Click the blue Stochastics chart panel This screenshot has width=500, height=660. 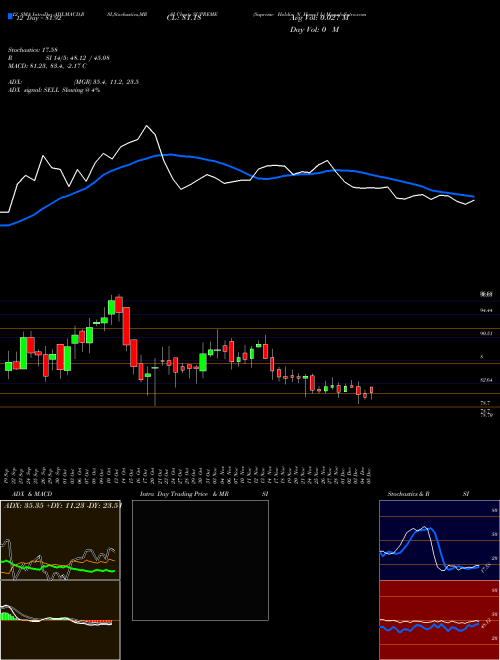[439, 540]
